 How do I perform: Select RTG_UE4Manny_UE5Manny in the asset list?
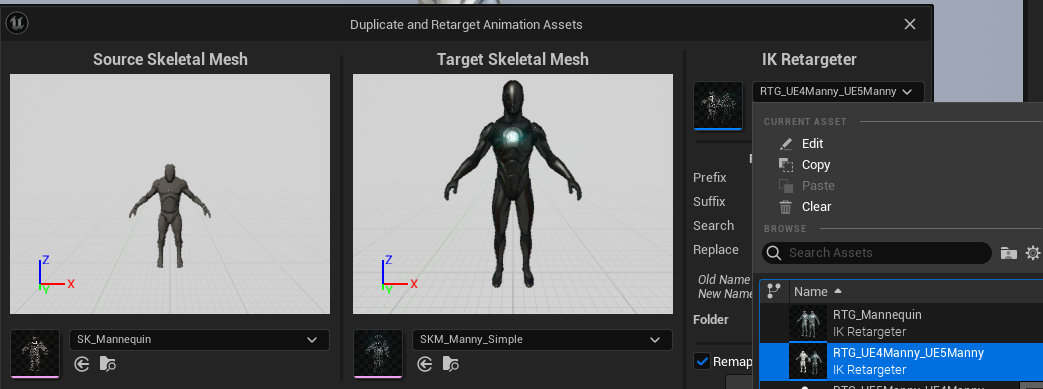901,361
